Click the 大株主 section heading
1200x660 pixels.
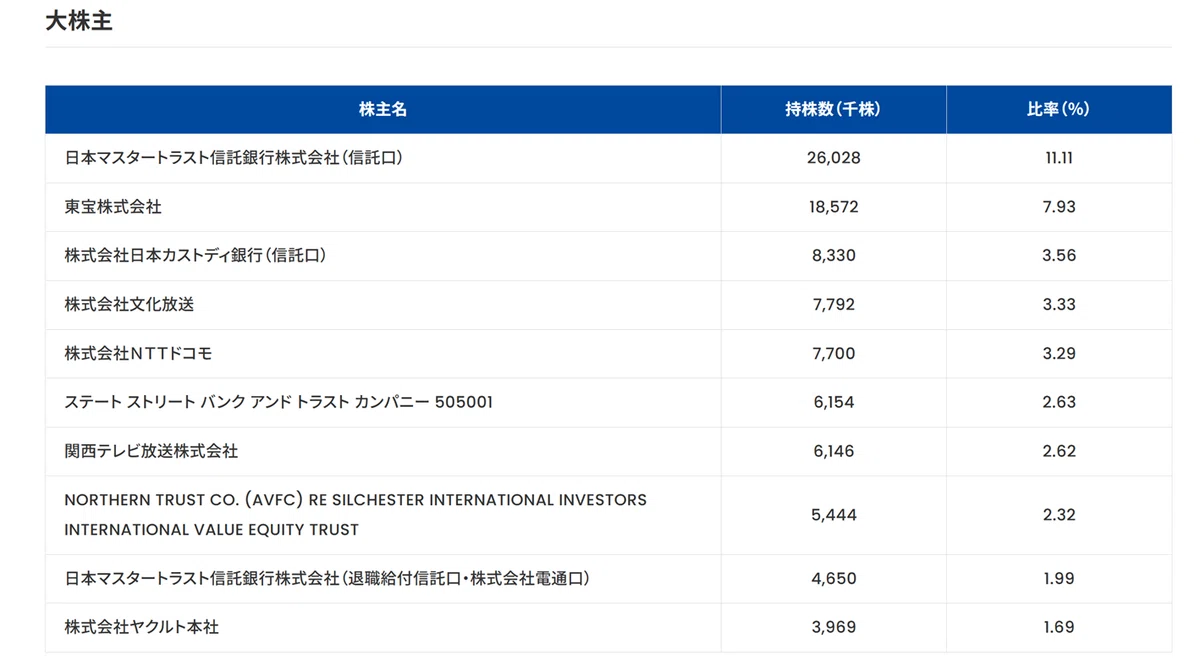tap(79, 21)
